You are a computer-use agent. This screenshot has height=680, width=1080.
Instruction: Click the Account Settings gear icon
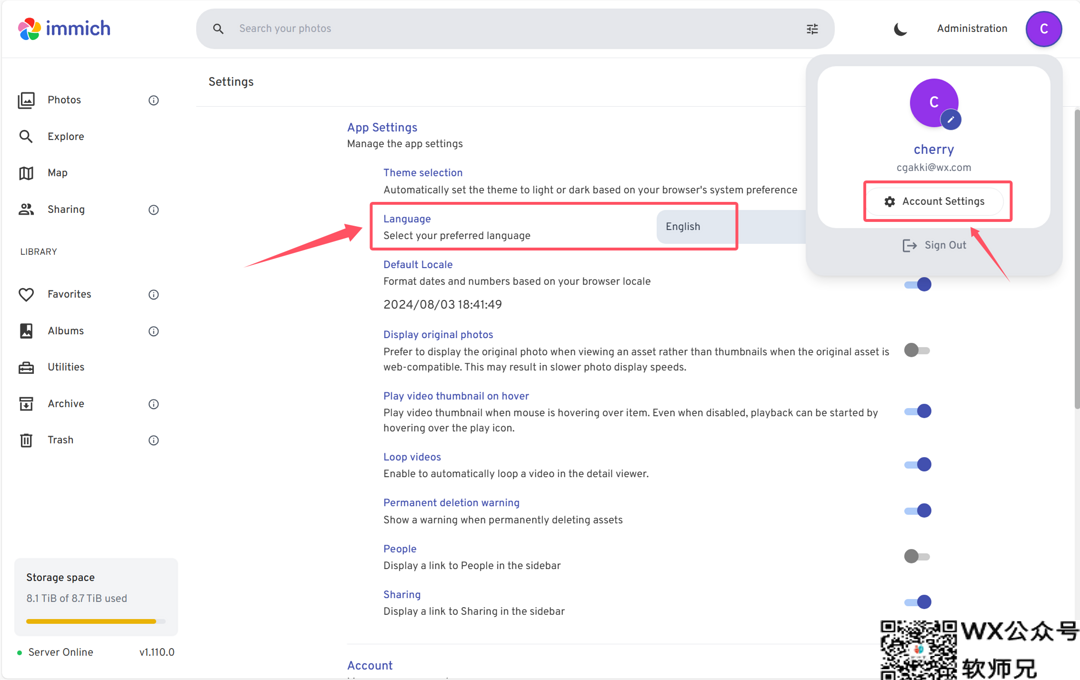tap(889, 202)
